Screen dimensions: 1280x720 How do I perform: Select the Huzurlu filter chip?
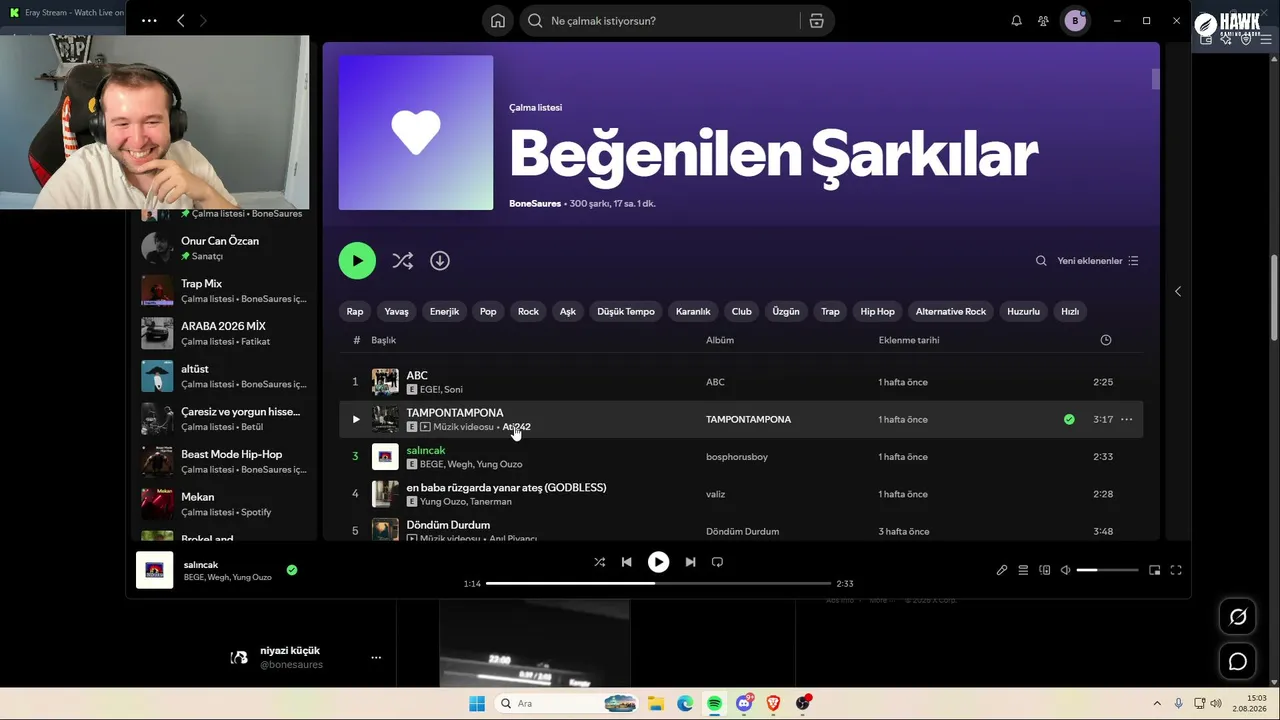(x=1024, y=312)
